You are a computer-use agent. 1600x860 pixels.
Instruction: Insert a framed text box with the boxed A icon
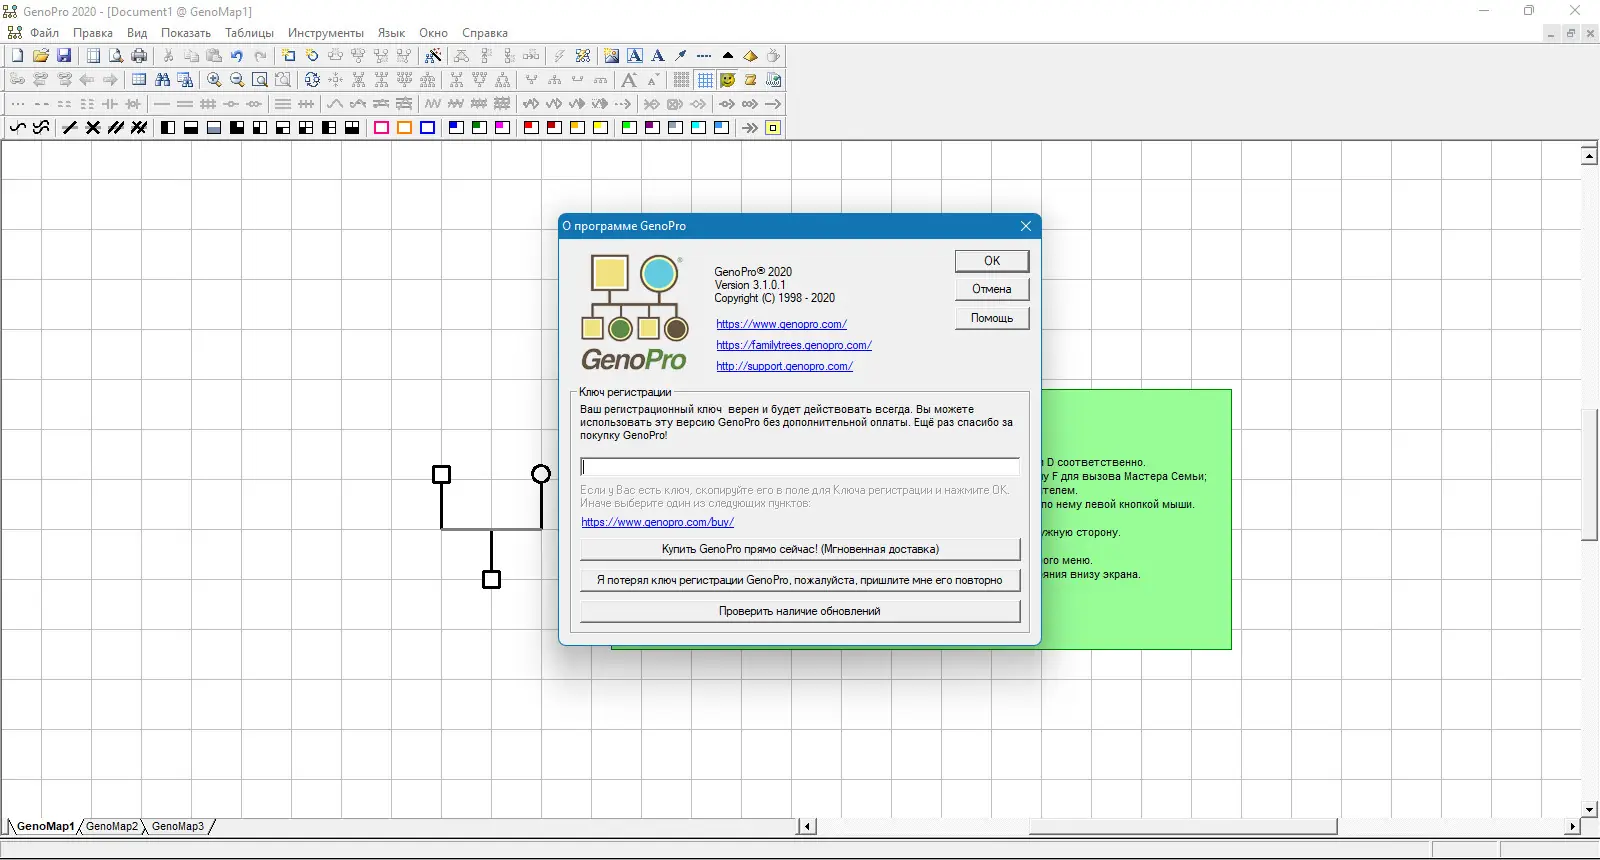(635, 56)
